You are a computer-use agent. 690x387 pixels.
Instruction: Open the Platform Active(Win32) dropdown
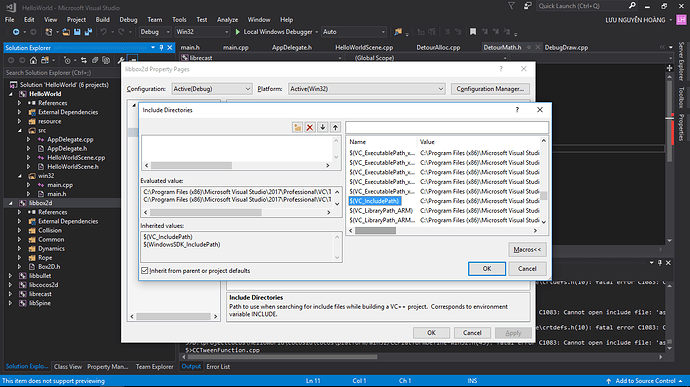367,89
